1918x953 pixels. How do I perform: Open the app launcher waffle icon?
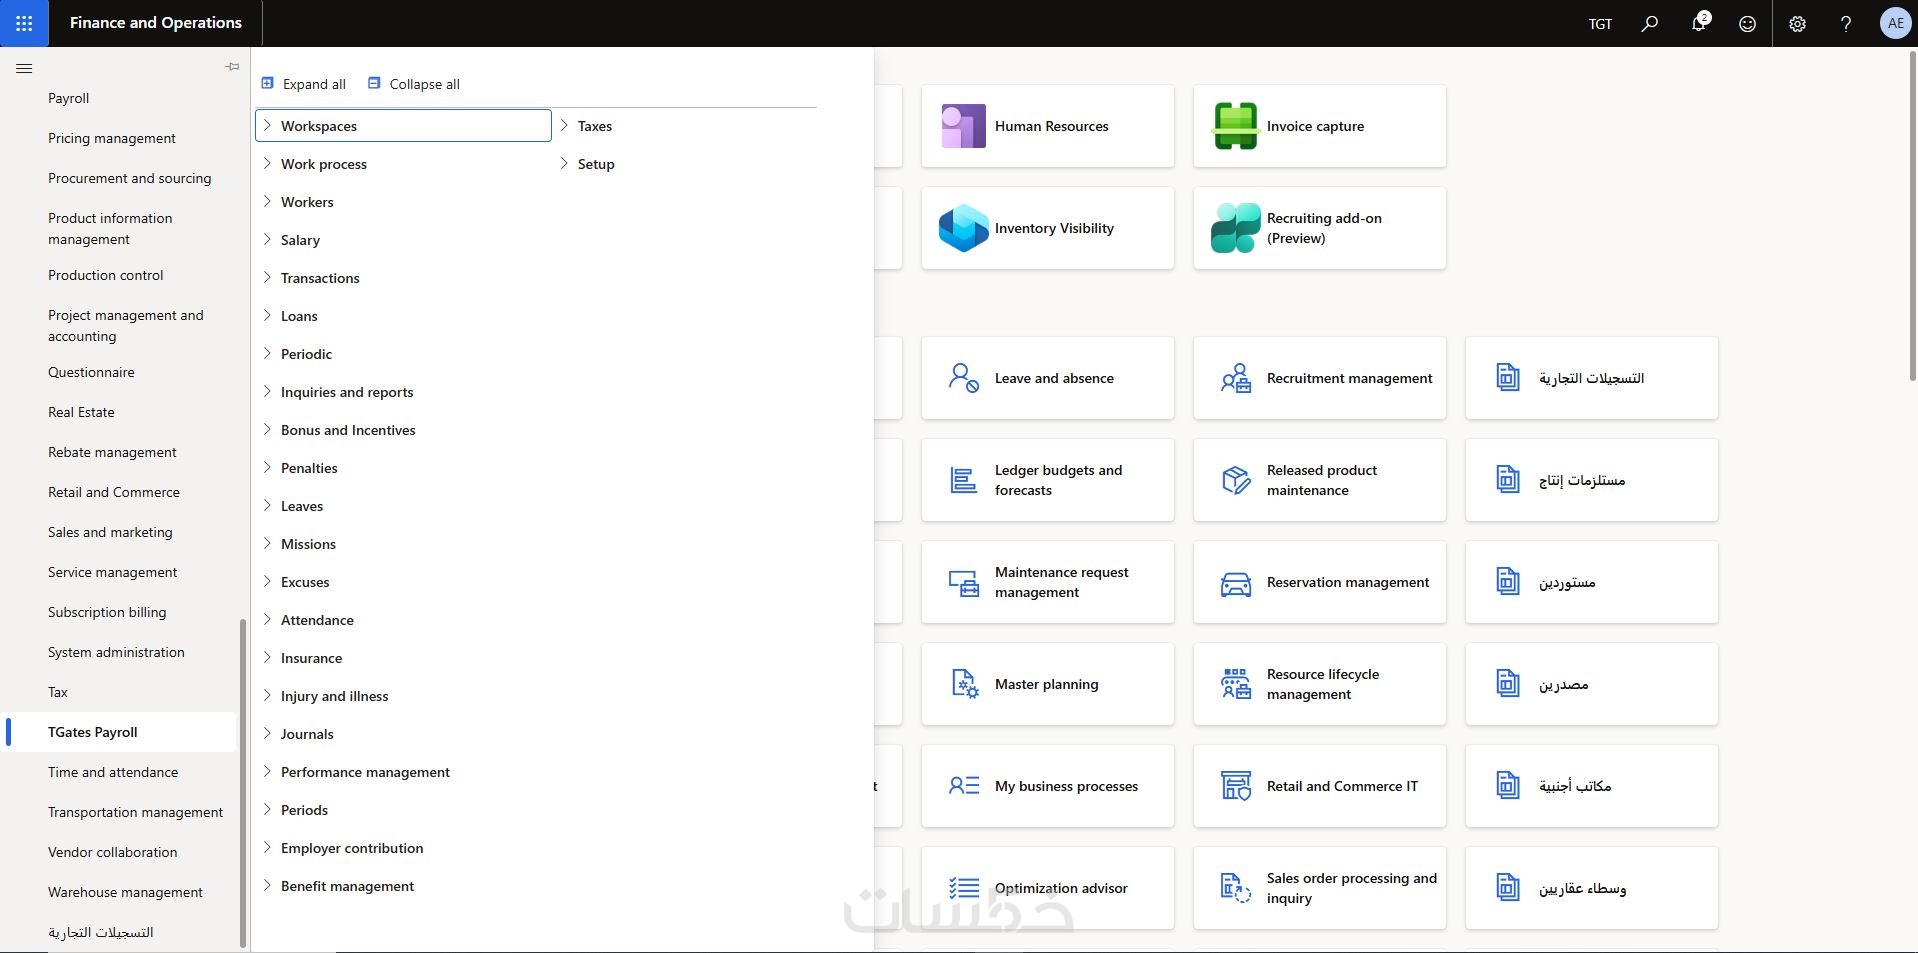coord(24,23)
